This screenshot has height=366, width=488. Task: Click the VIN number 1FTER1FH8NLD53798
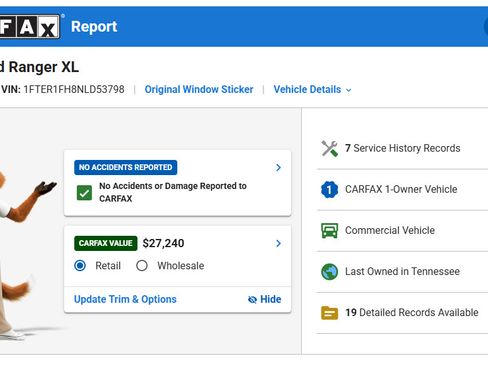pos(74,89)
